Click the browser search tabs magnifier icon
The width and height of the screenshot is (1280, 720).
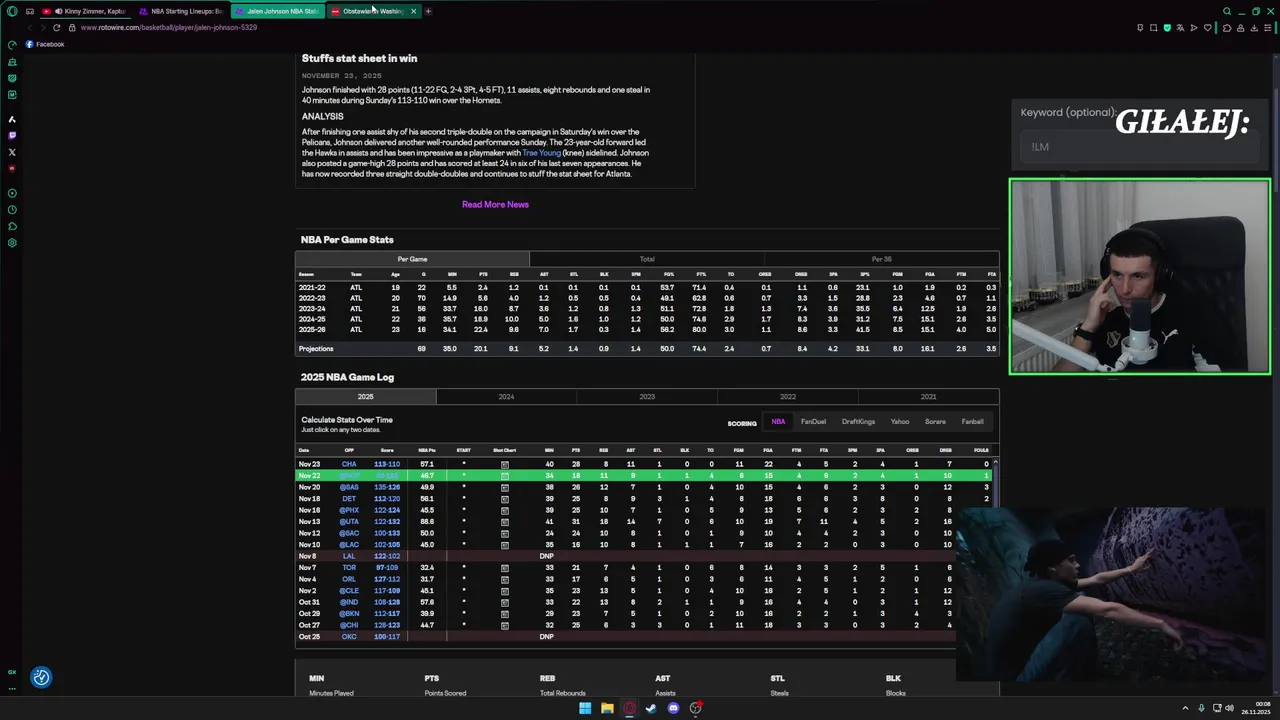click(1227, 11)
